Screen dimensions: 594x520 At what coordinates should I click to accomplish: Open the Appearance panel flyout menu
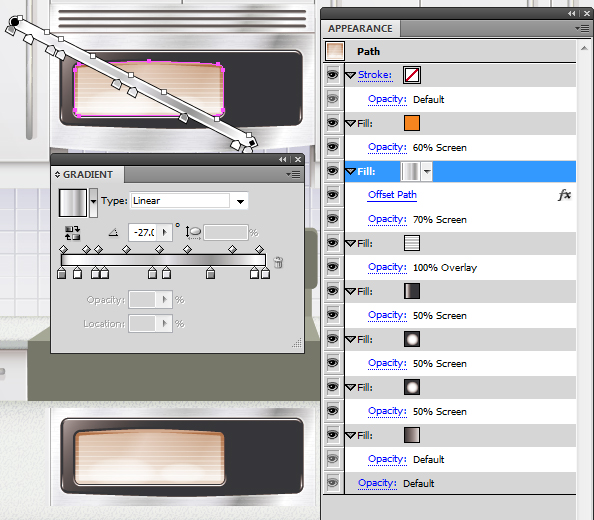582,28
